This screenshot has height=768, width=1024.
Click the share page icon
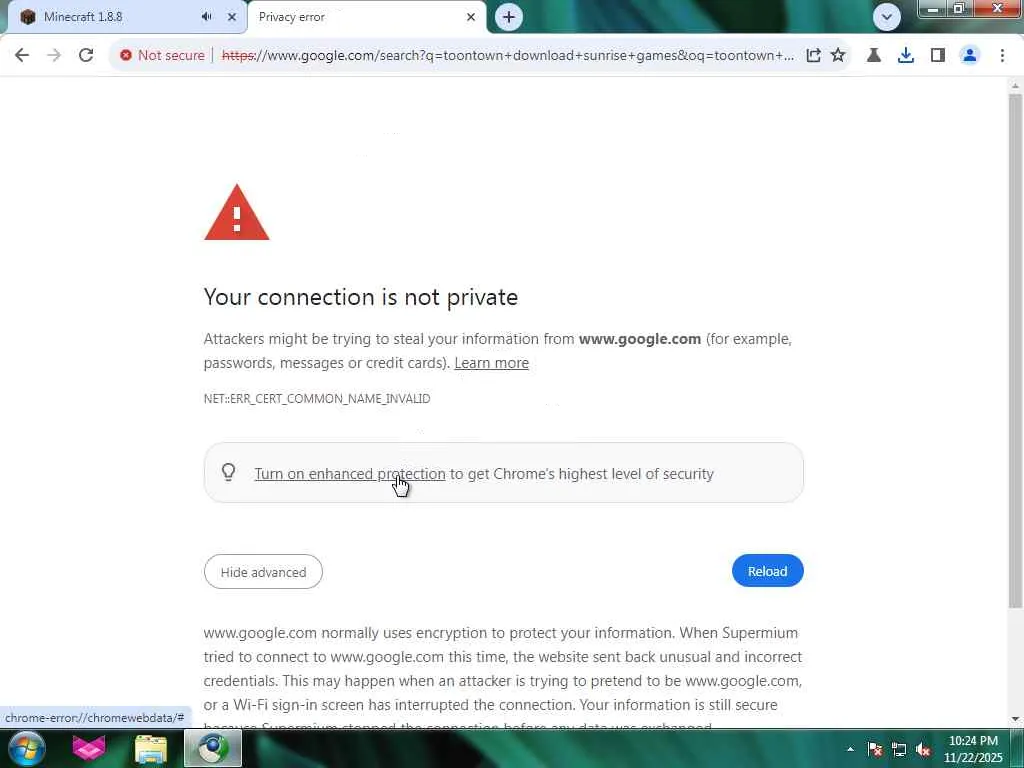(x=813, y=55)
